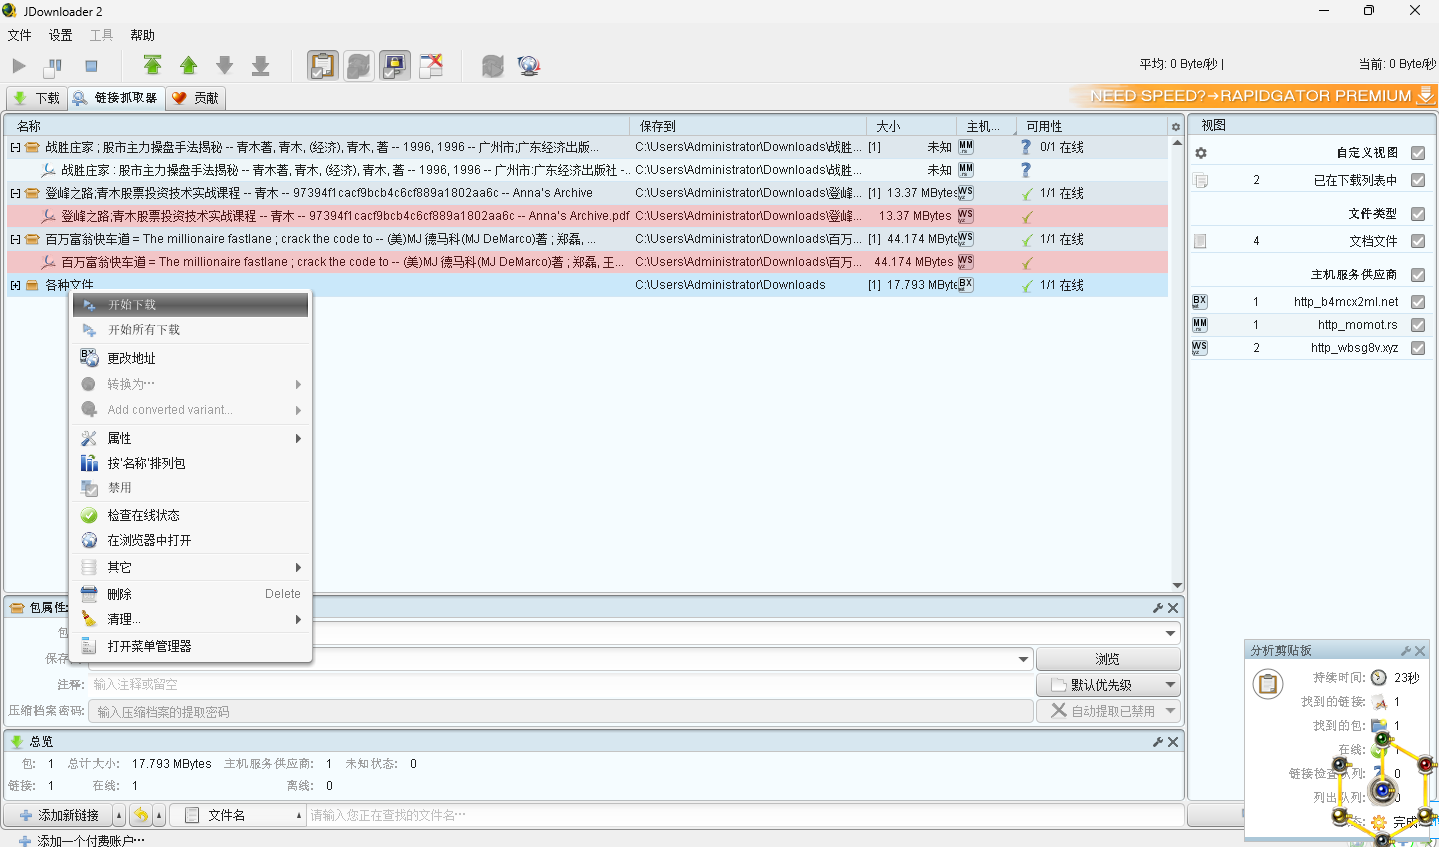
Task: Toggle the http_momot.rs host checkbox
Action: pyautogui.click(x=1417, y=324)
